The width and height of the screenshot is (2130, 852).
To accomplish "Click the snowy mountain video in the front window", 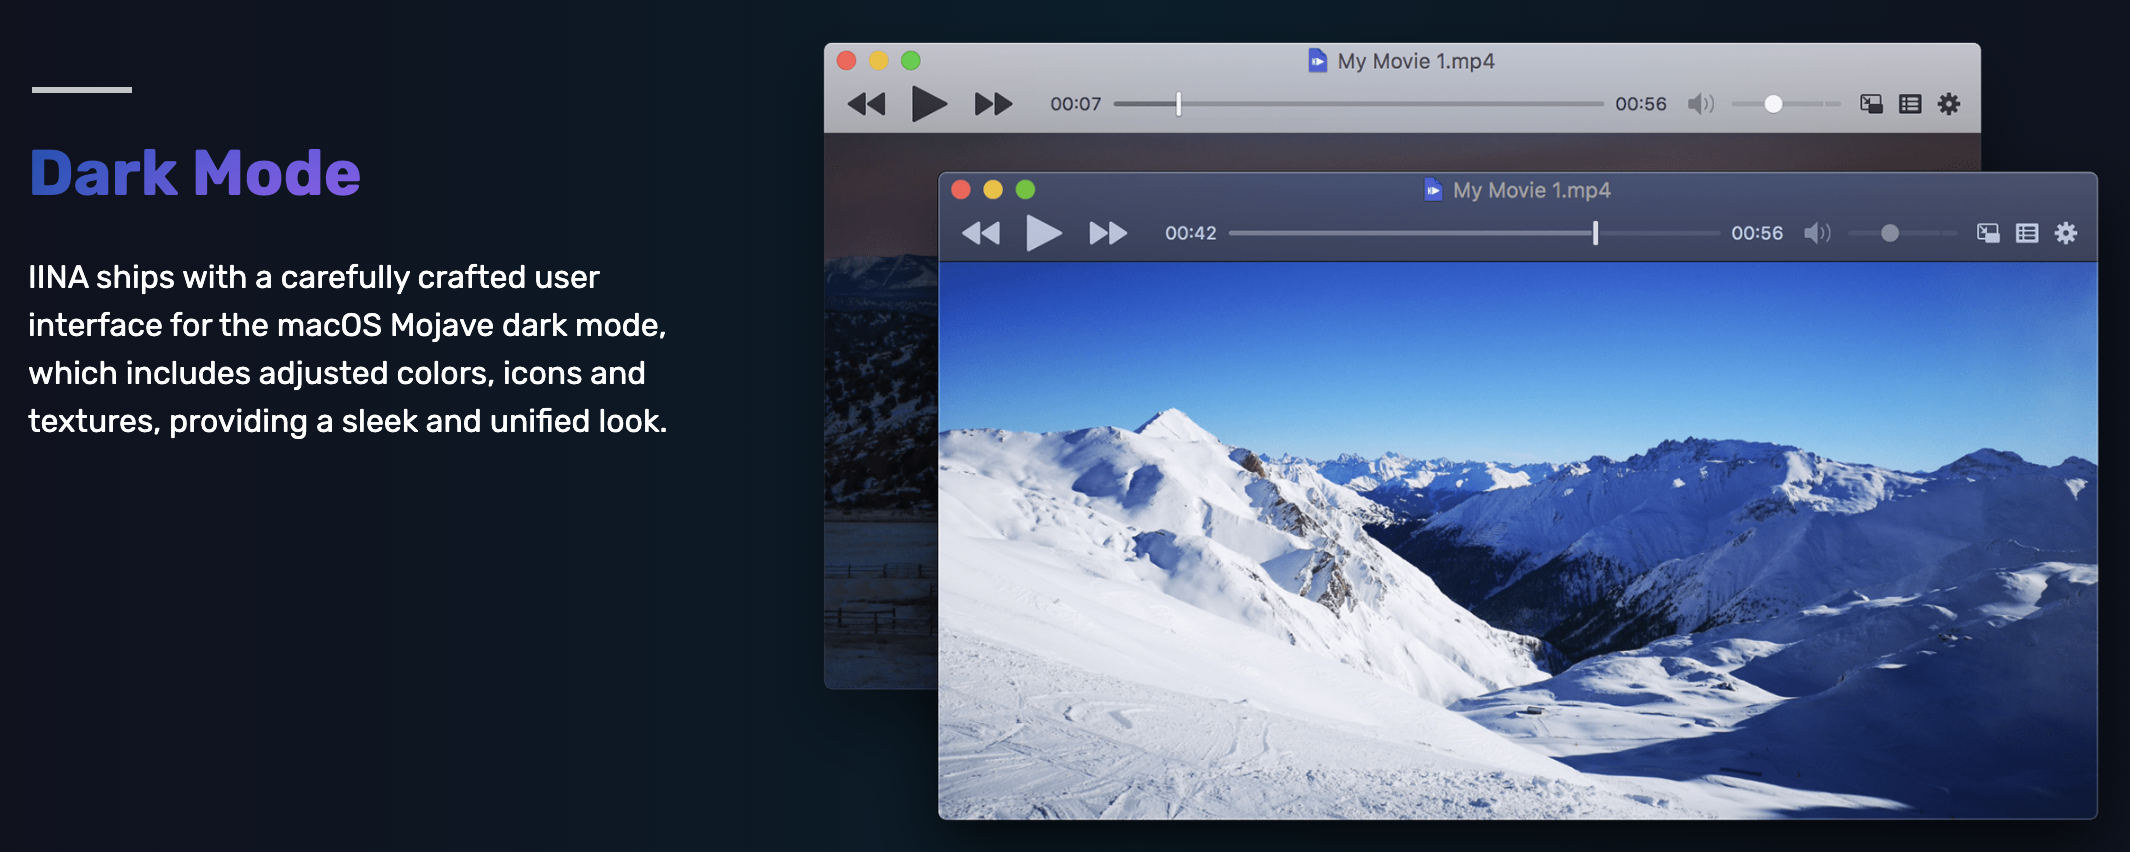I will click(1517, 540).
